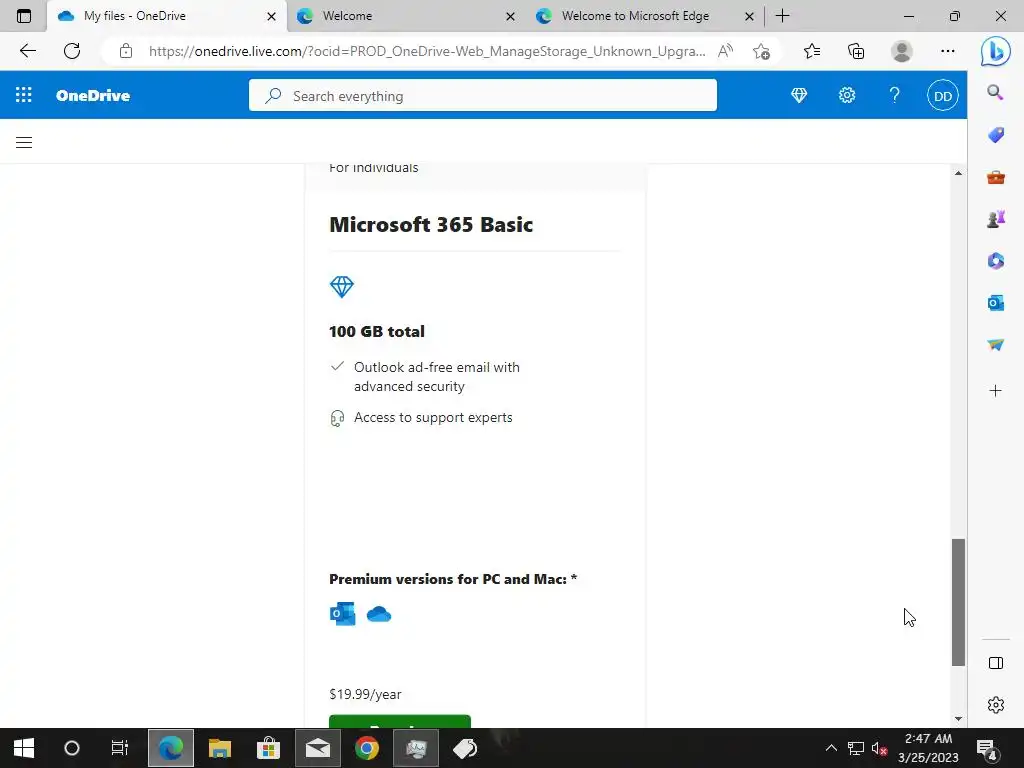
Task: Open the DD account manager avatar
Action: point(942,96)
